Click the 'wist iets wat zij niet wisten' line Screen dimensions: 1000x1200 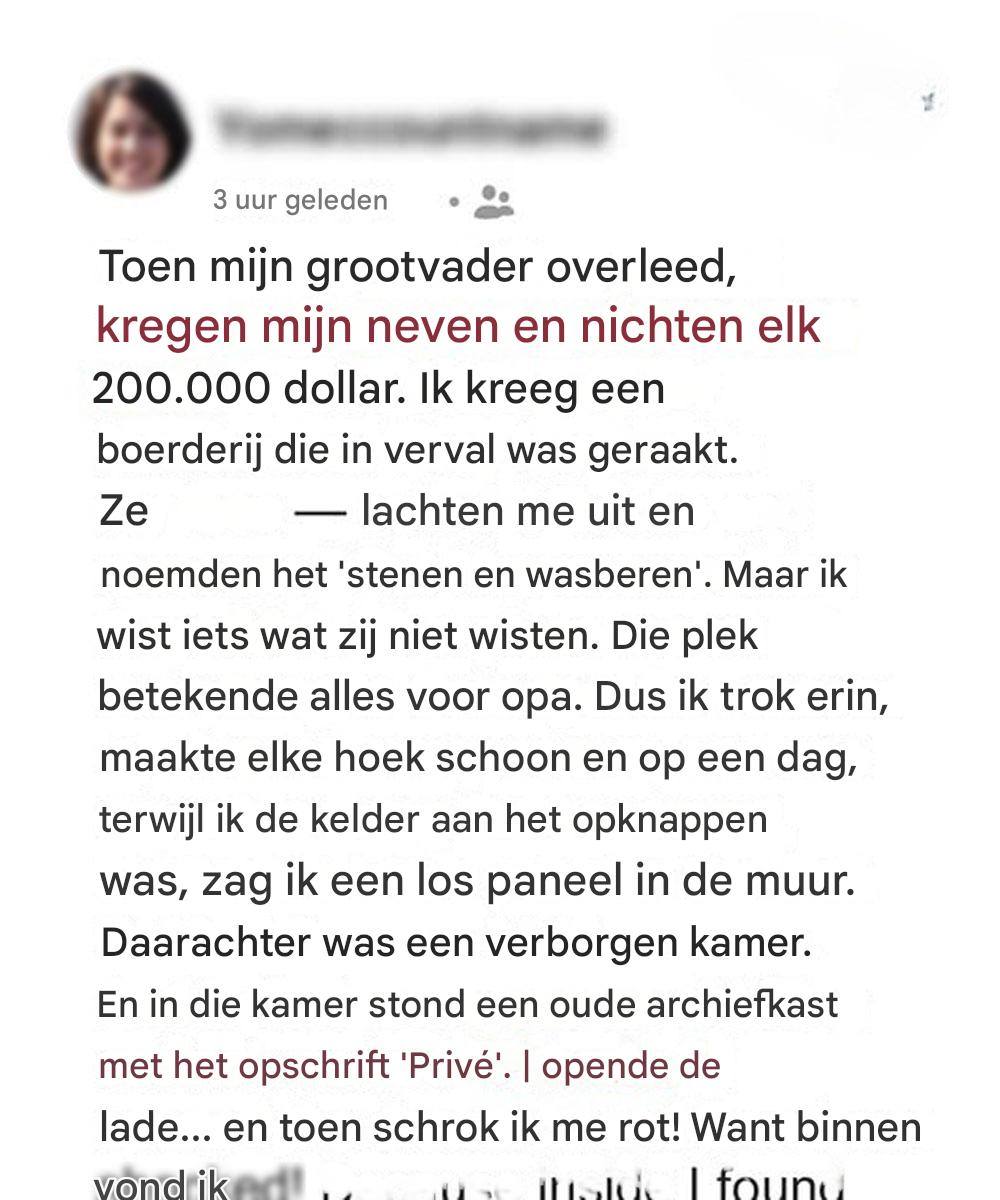[x=428, y=636]
